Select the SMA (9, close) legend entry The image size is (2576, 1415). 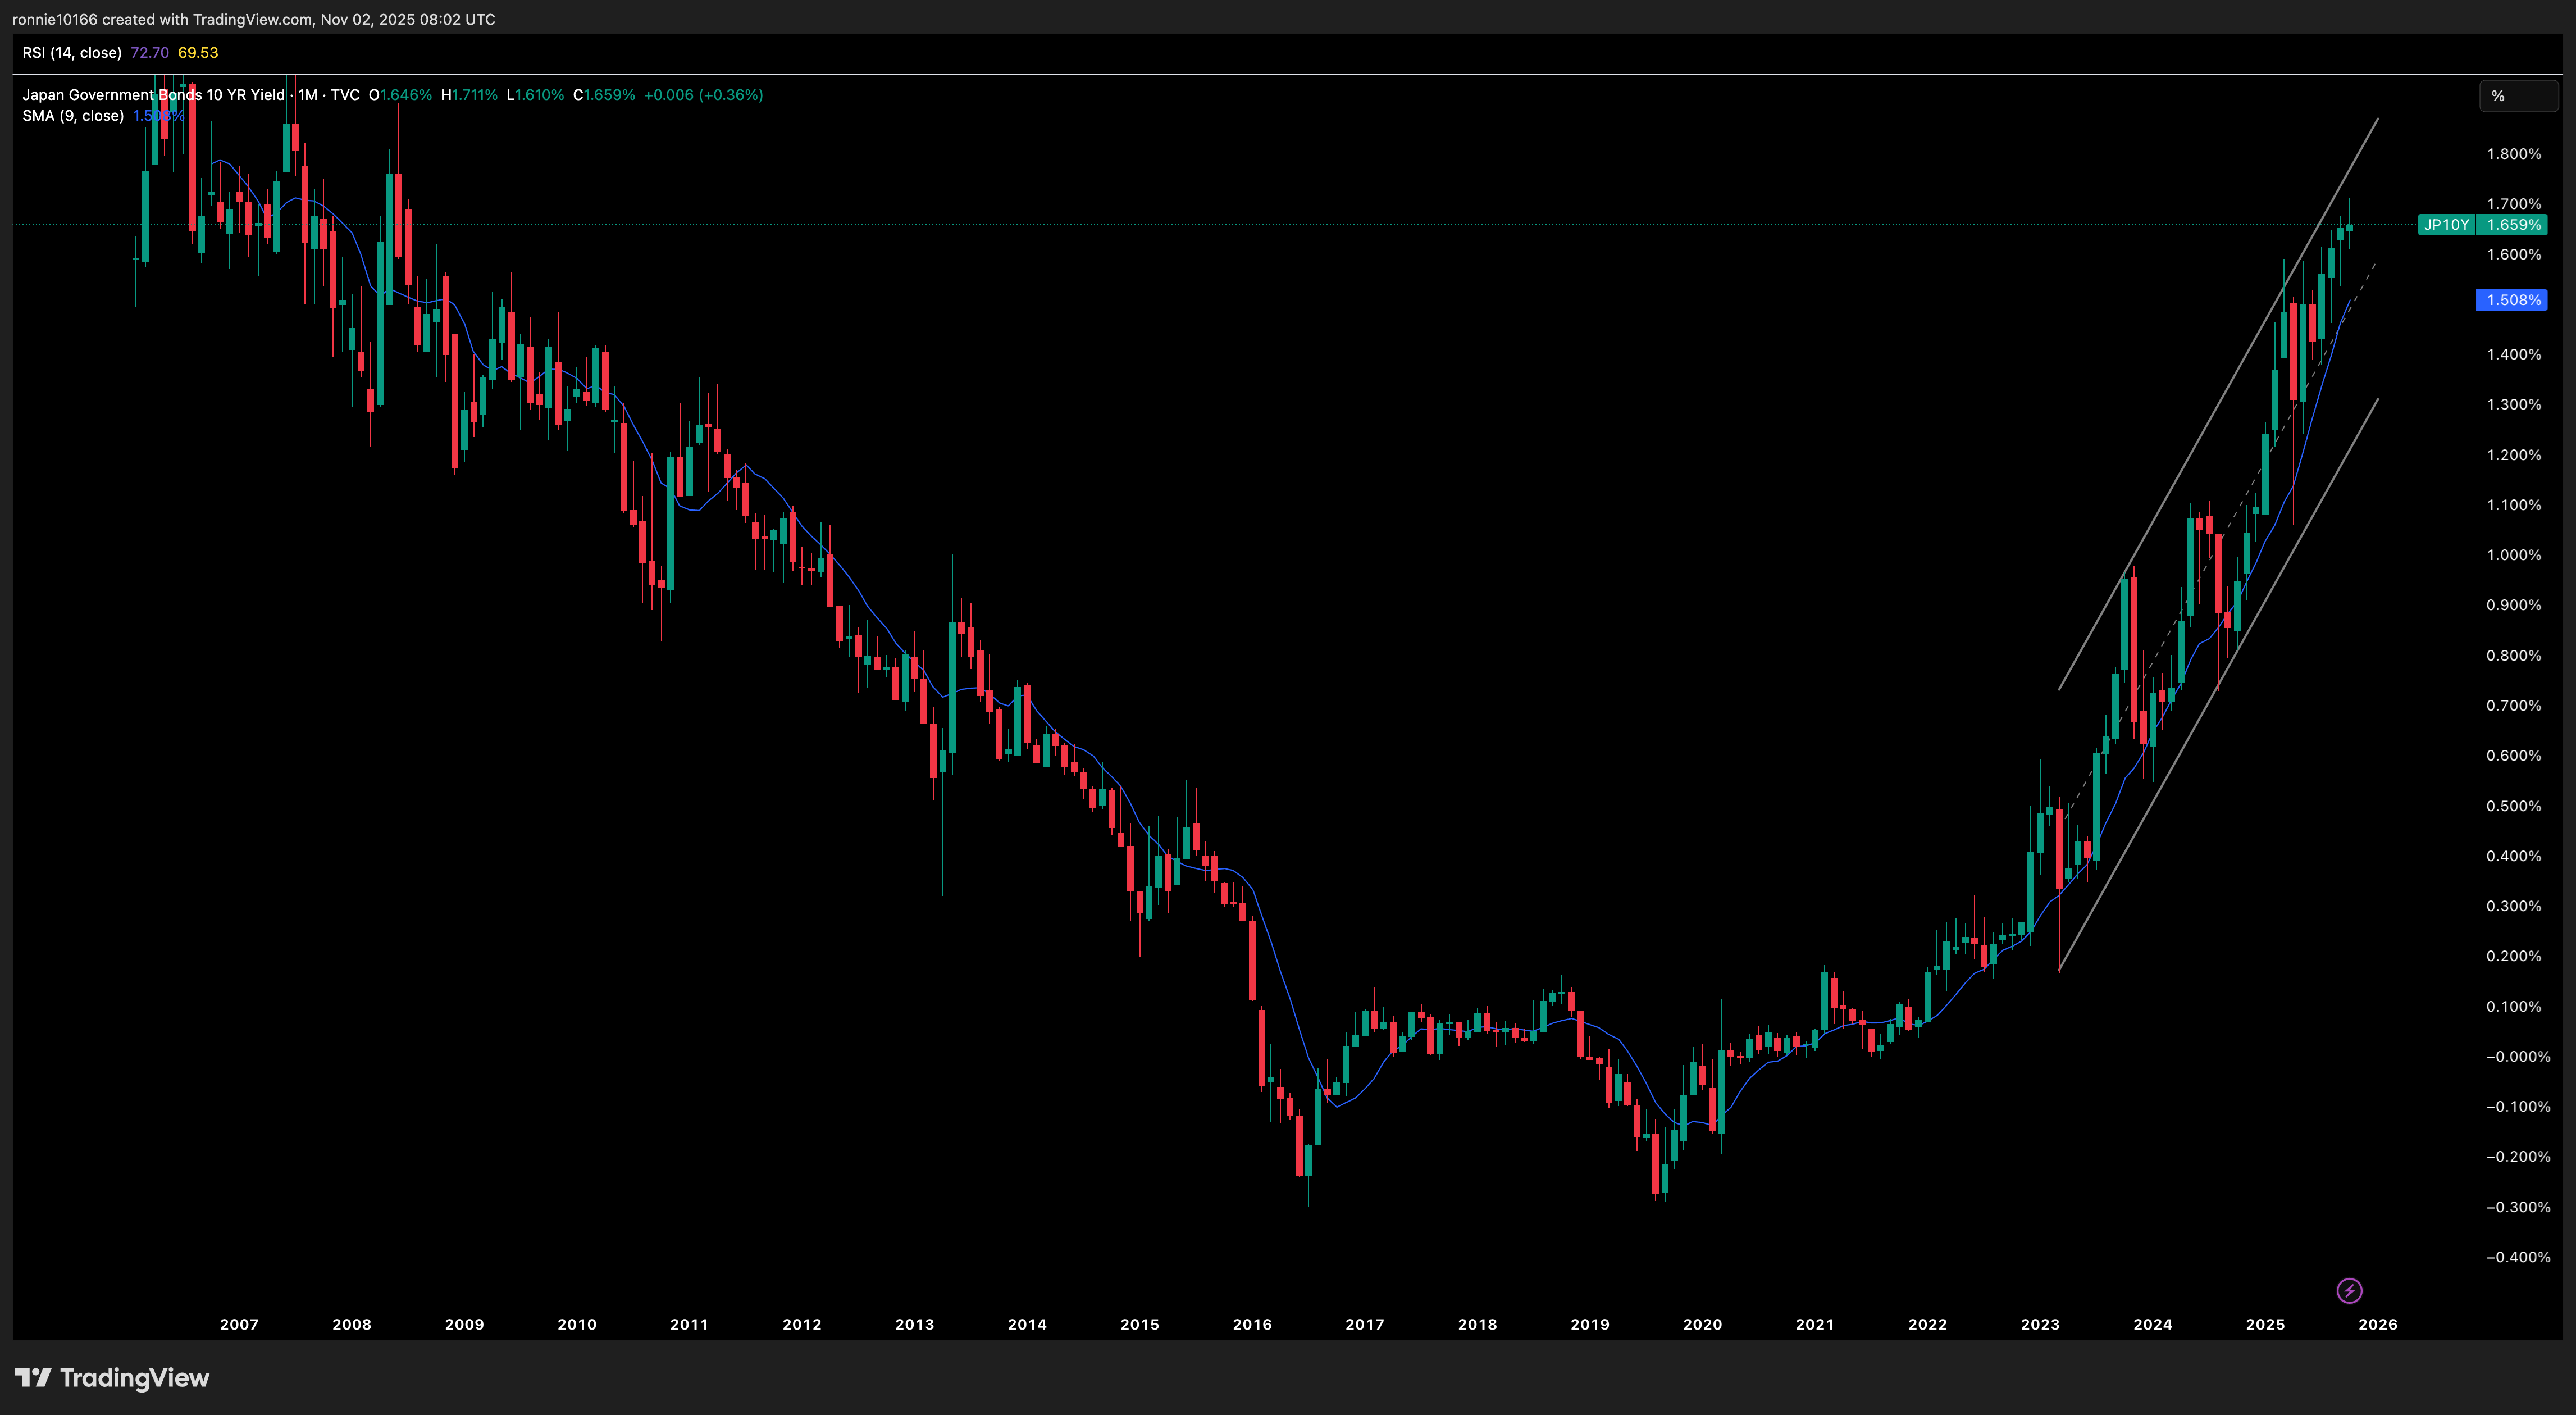pos(73,115)
